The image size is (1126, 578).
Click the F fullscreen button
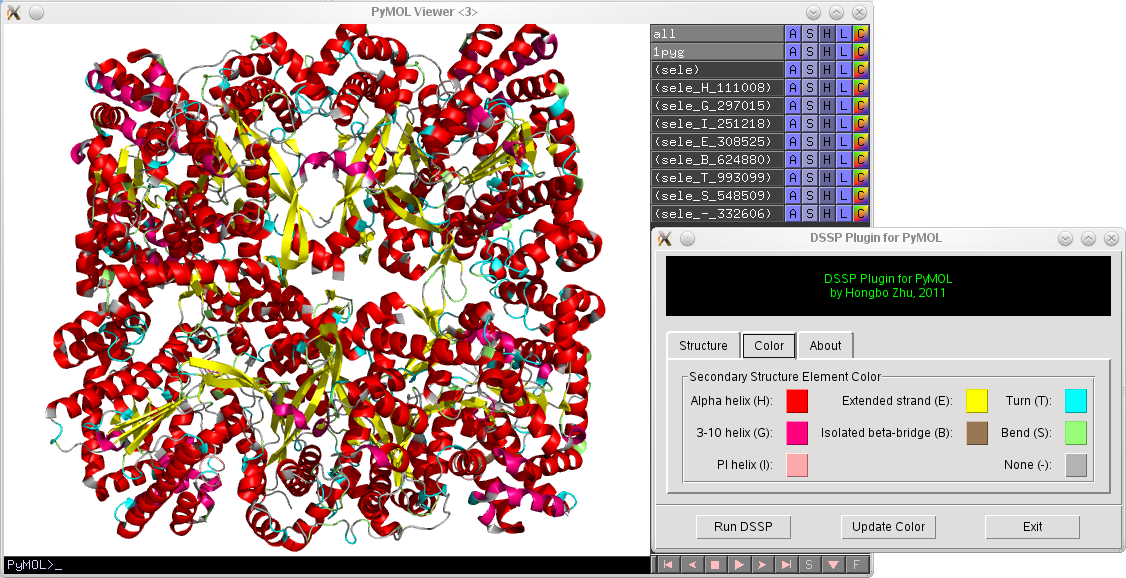coord(857,565)
